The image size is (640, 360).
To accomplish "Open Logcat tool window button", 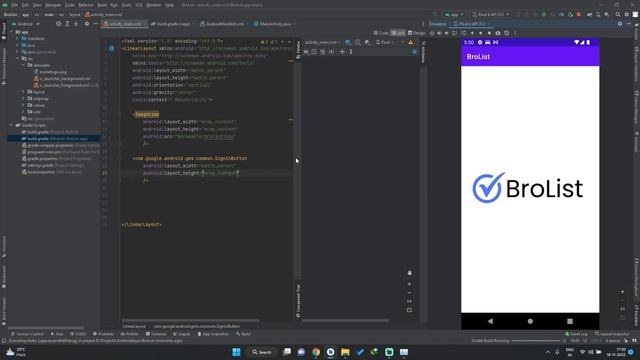I will tap(182, 334).
